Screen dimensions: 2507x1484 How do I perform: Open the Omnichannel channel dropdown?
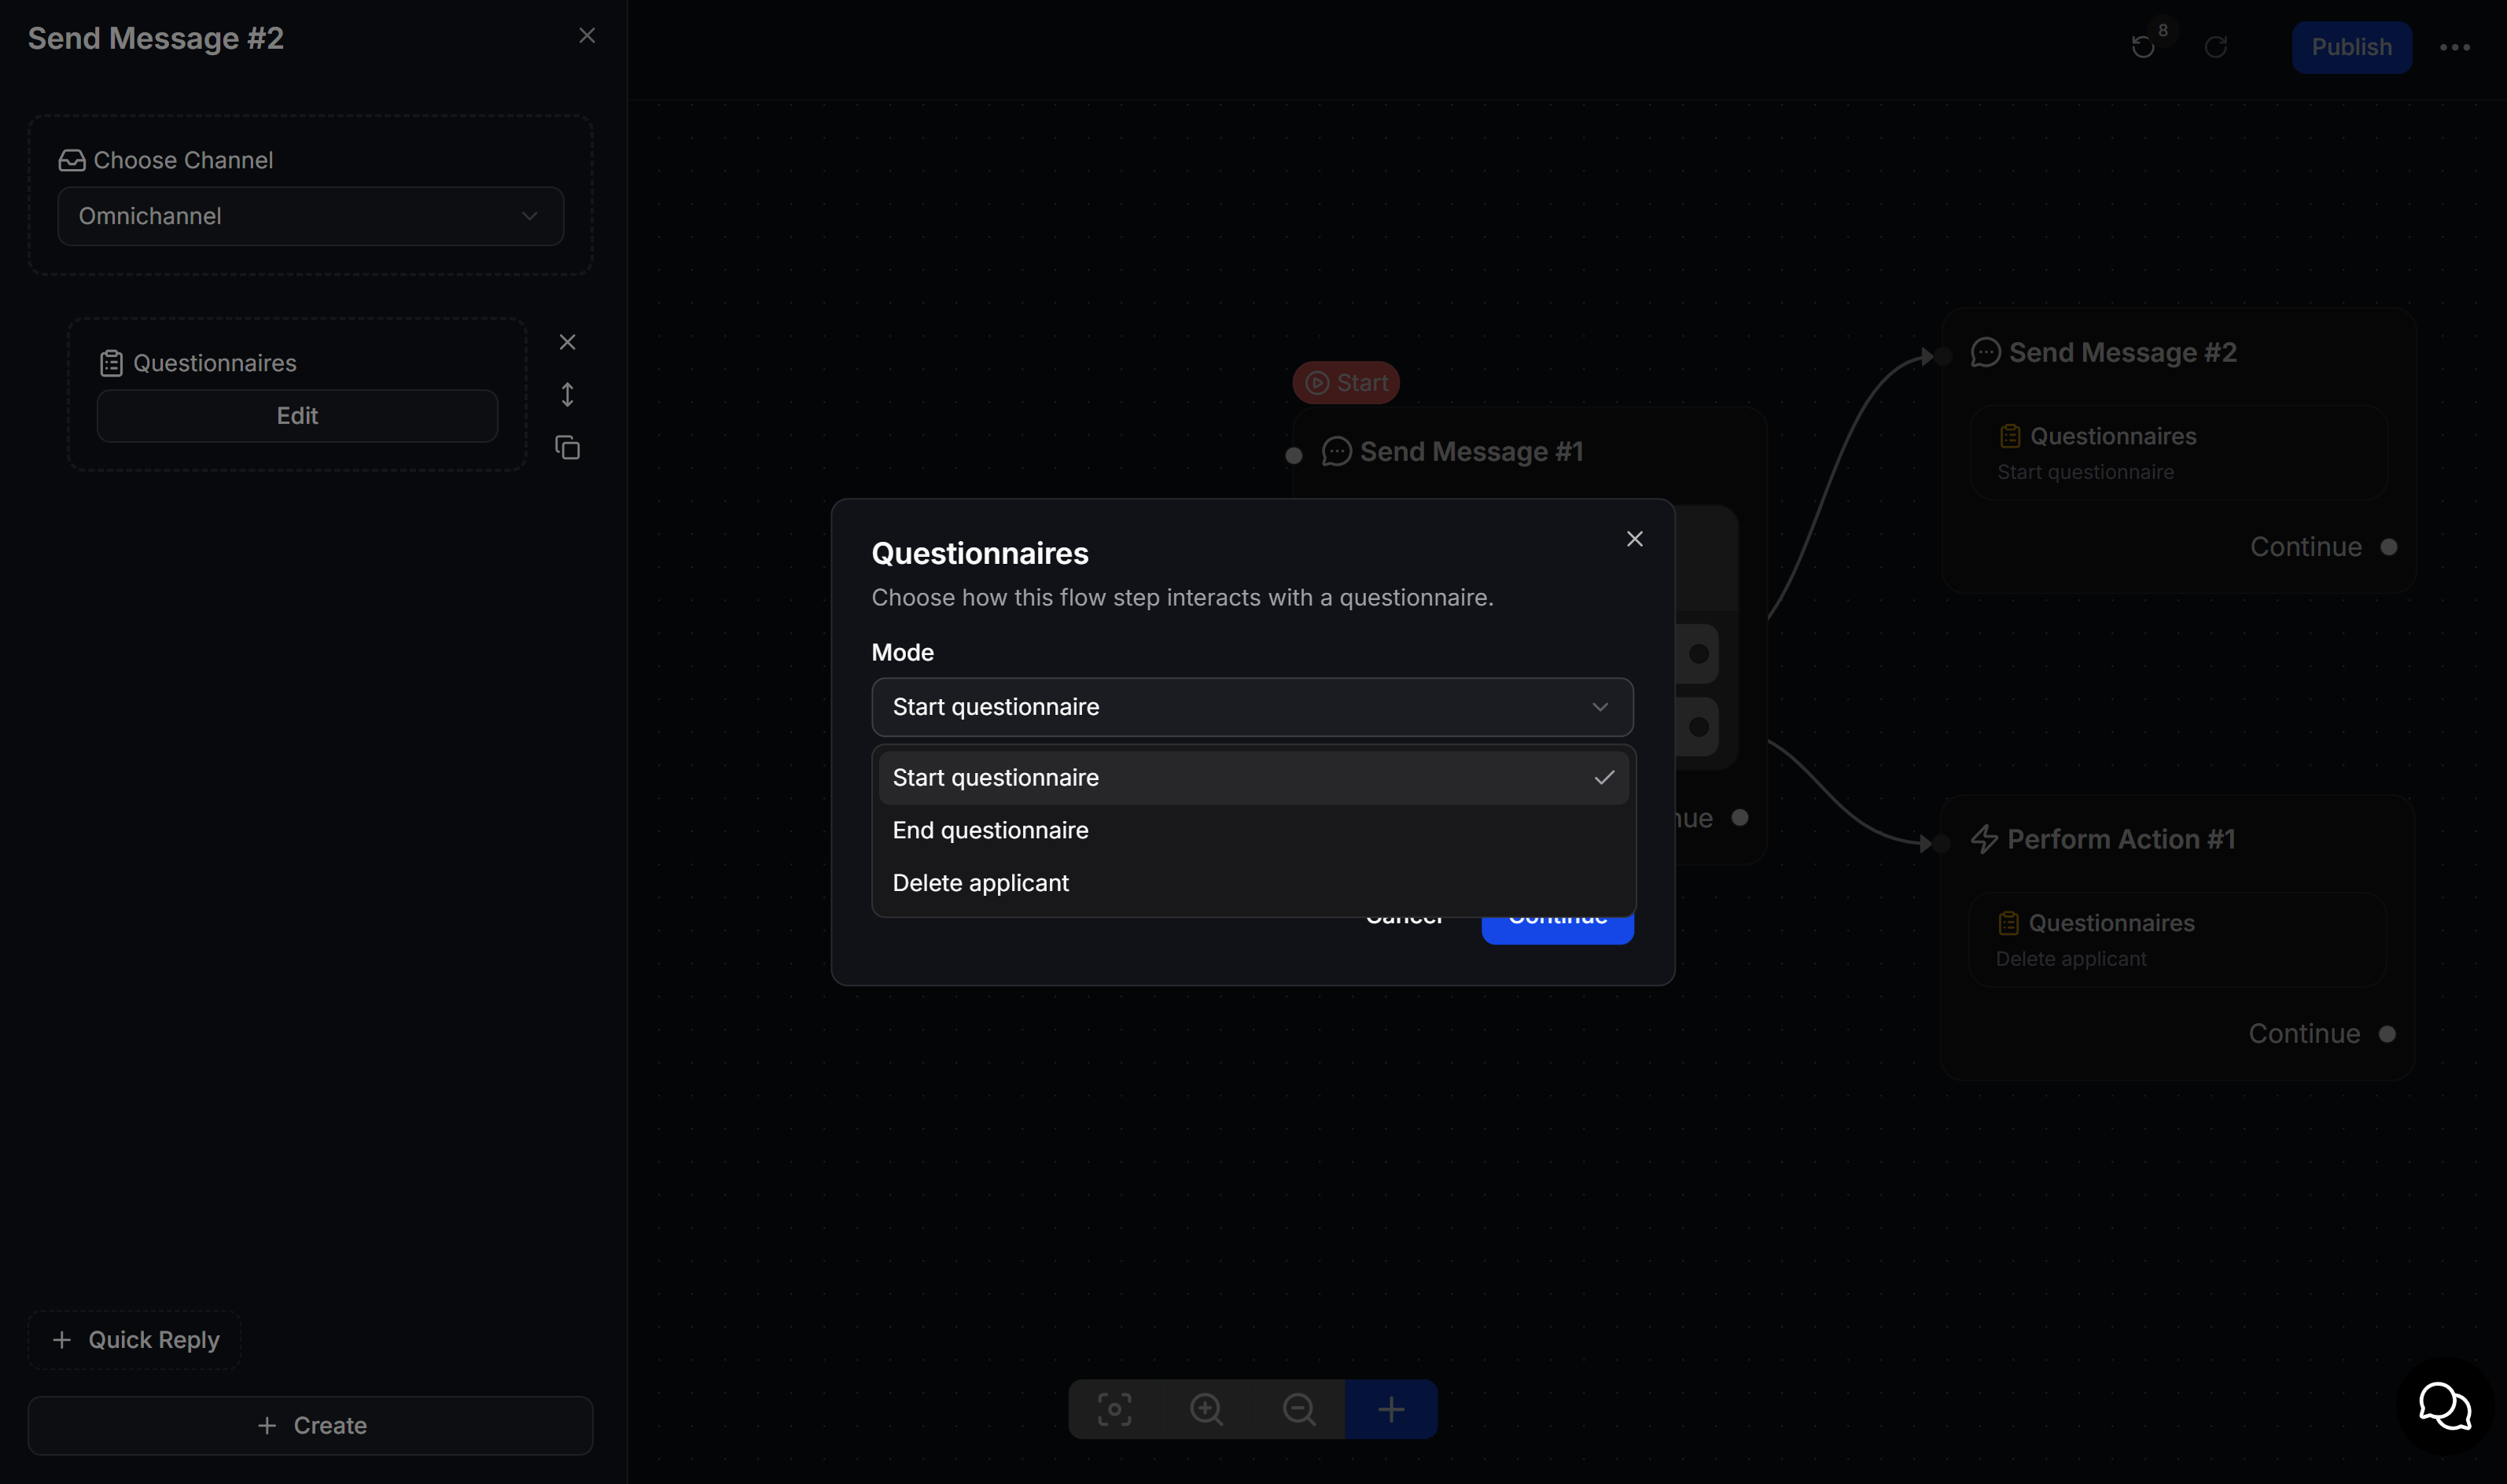pos(310,216)
